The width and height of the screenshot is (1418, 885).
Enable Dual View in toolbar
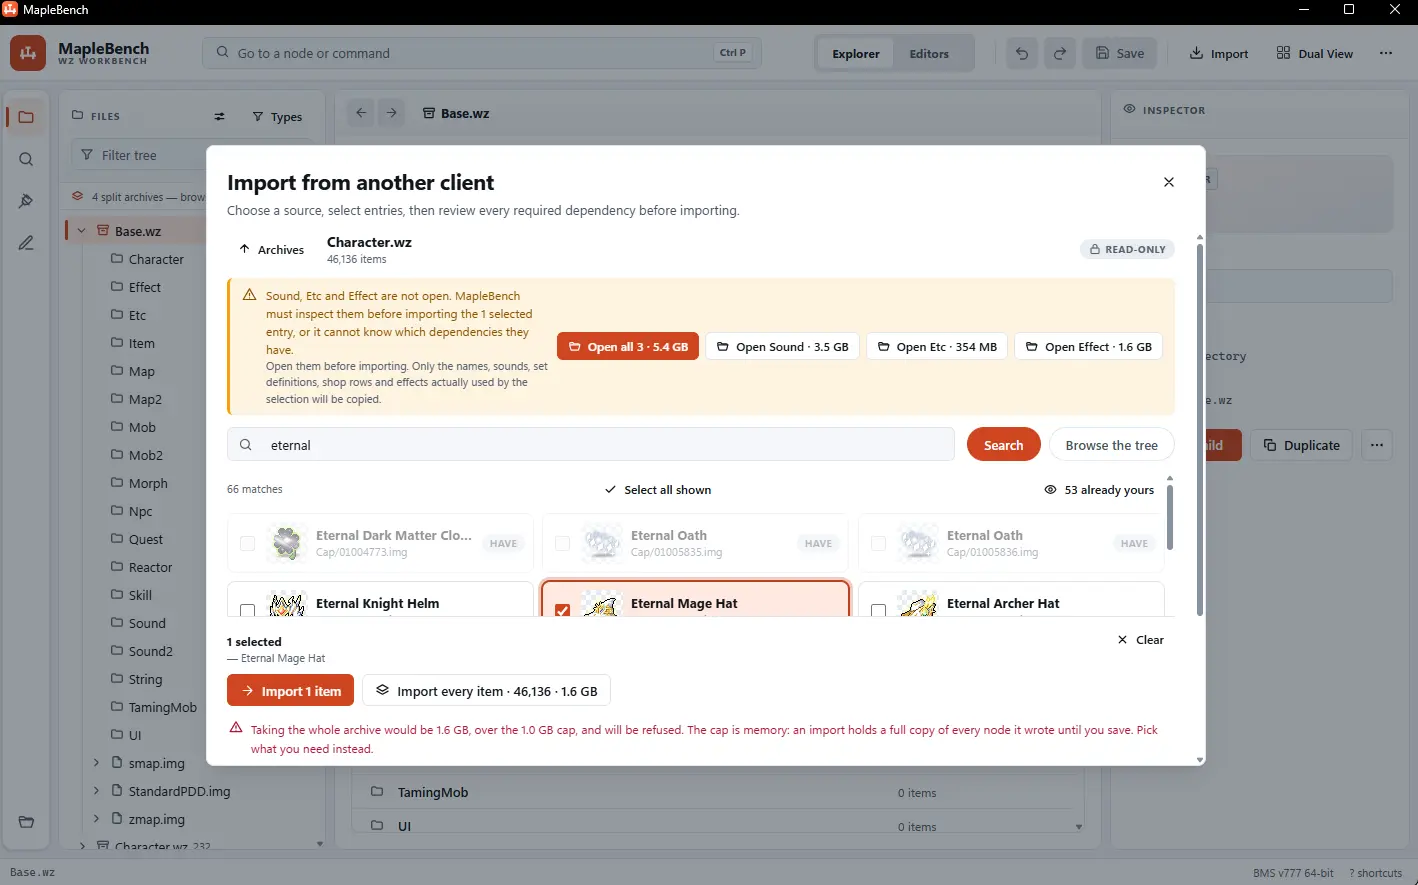click(1315, 54)
